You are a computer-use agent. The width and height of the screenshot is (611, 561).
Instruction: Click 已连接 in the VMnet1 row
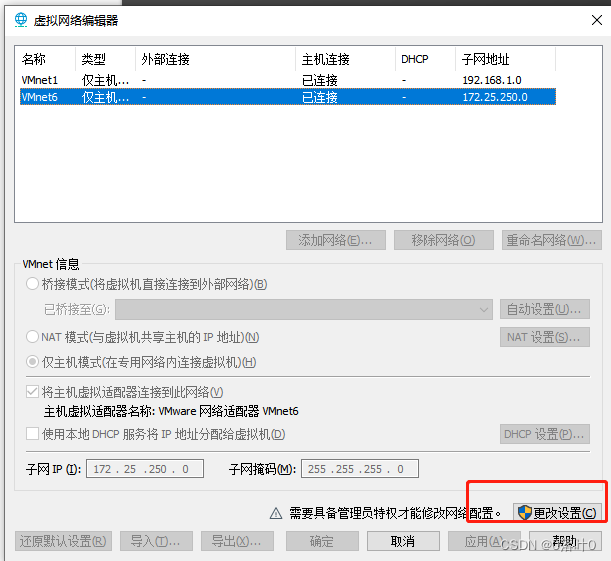[x=320, y=80]
